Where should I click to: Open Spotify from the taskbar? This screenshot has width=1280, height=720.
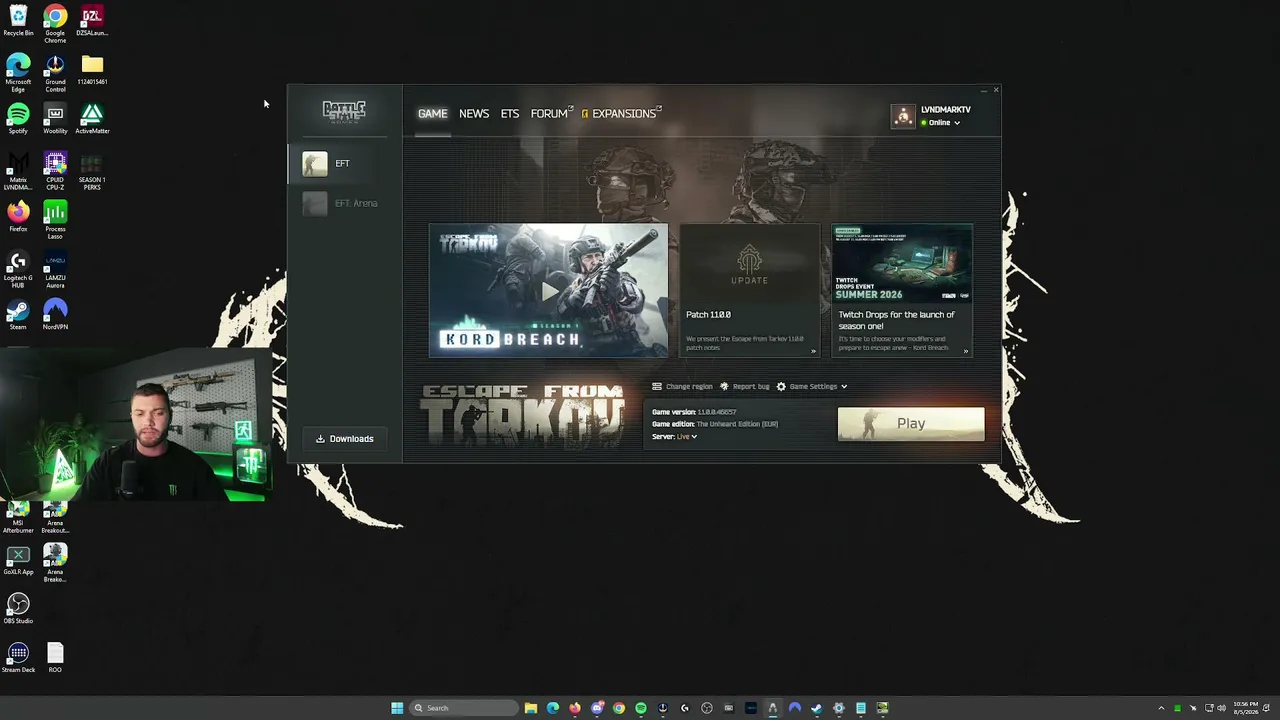pyautogui.click(x=641, y=708)
